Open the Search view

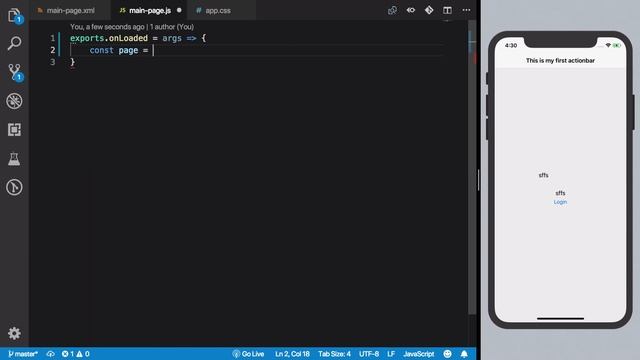click(14, 43)
